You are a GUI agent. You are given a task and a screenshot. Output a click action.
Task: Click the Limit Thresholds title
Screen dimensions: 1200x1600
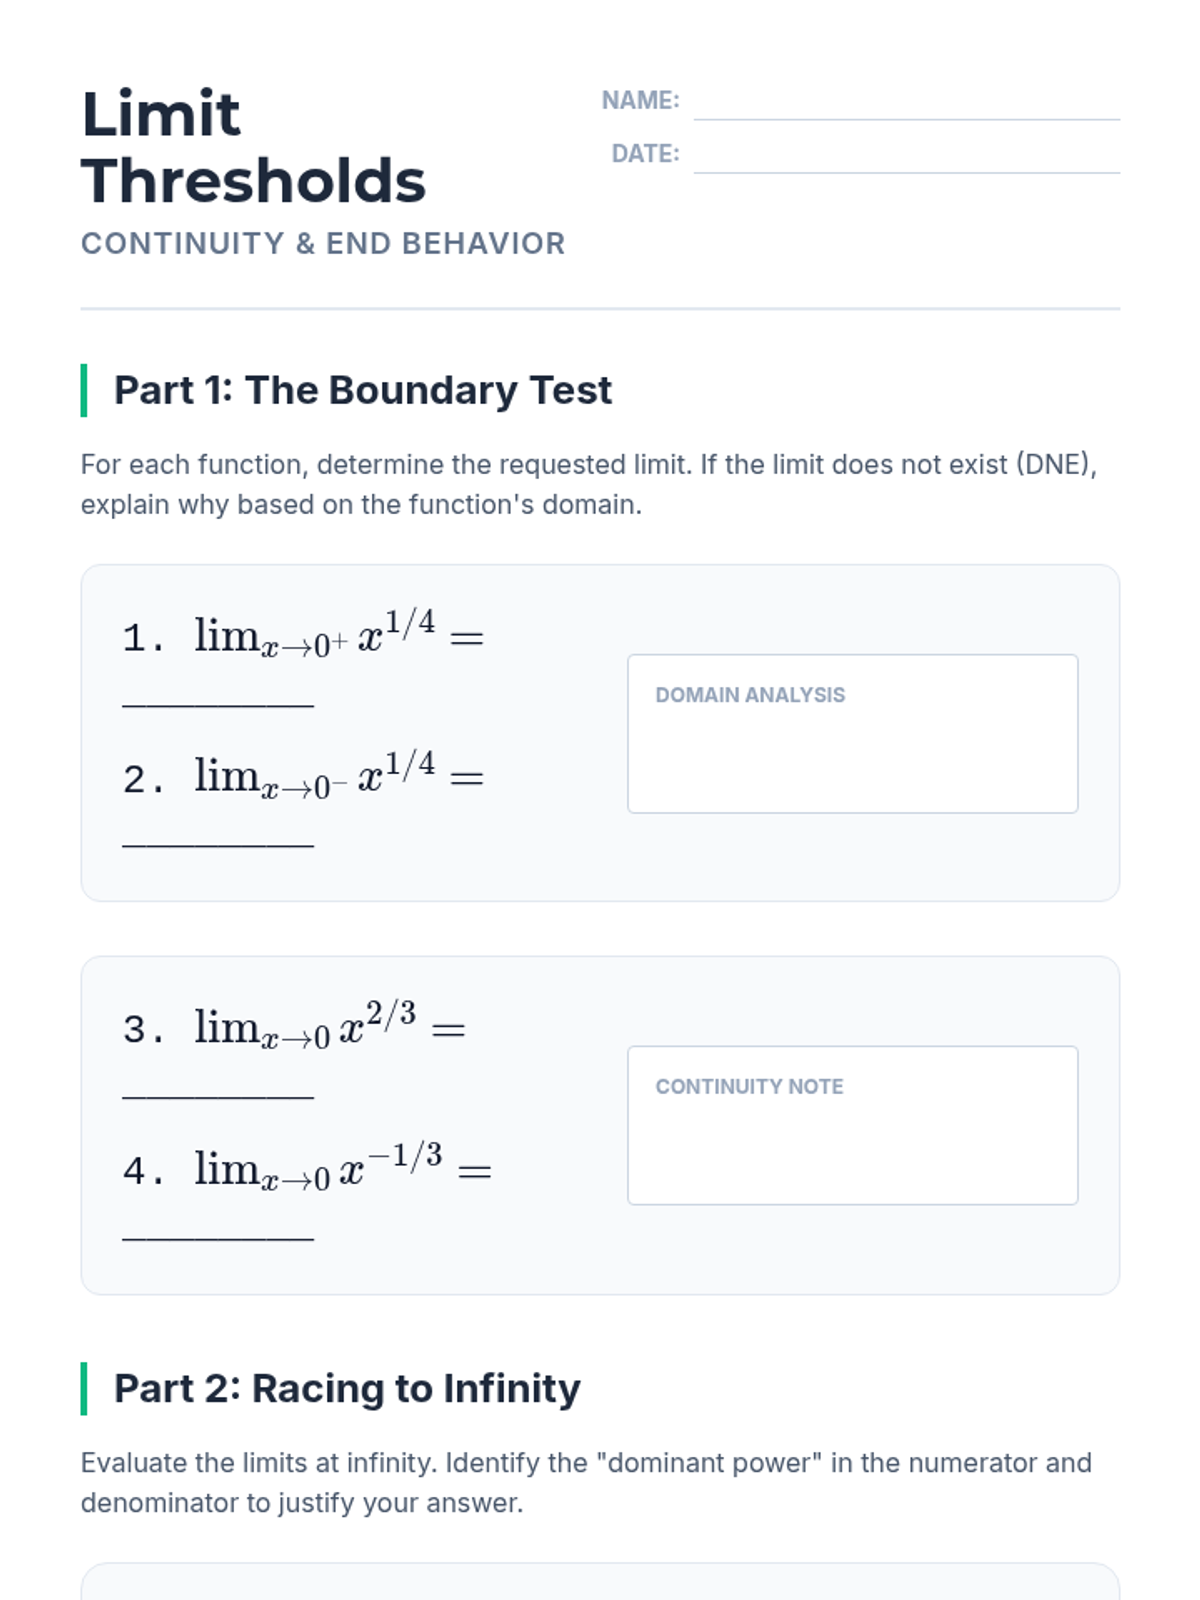(x=254, y=147)
